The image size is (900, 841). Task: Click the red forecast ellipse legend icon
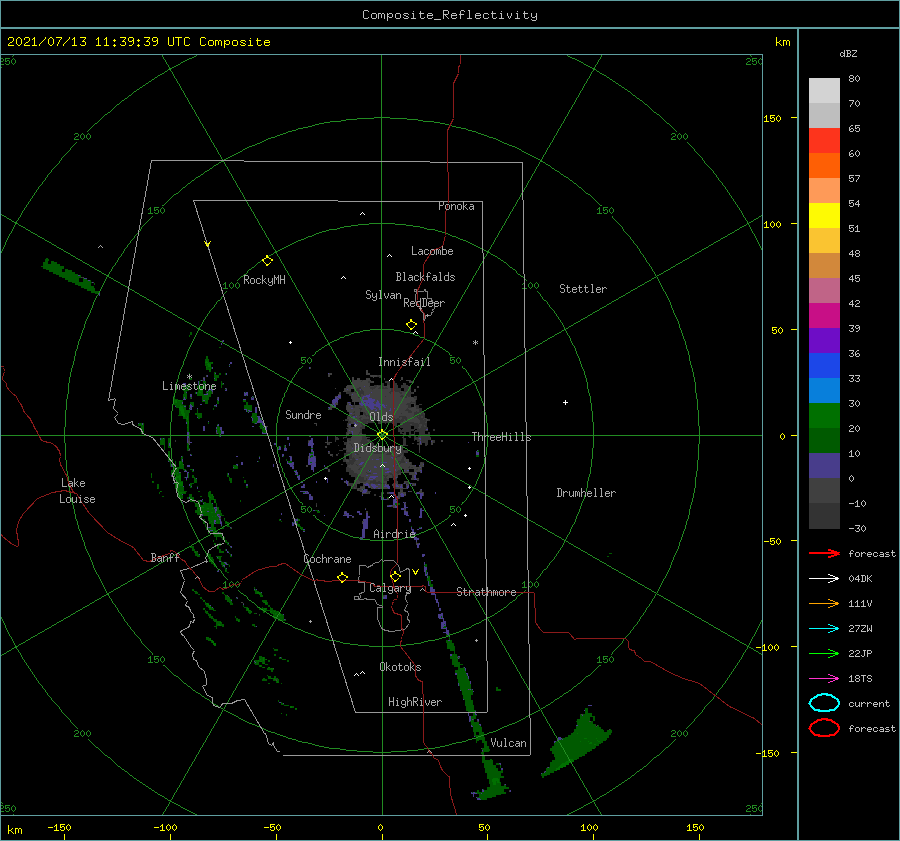824,728
